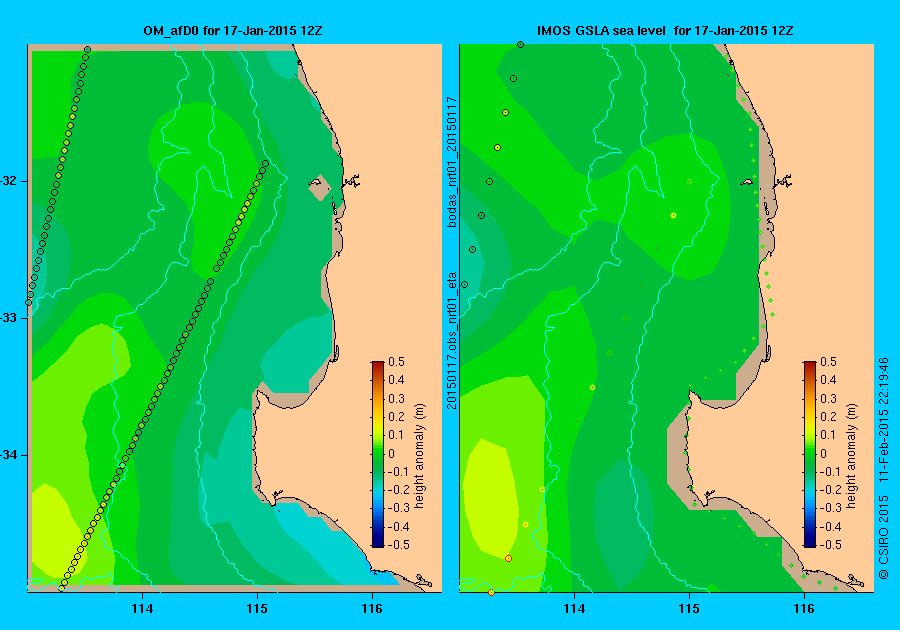Click the left map's 'height anomaly (m)' label
This screenshot has height=630, width=900.
tap(420, 456)
